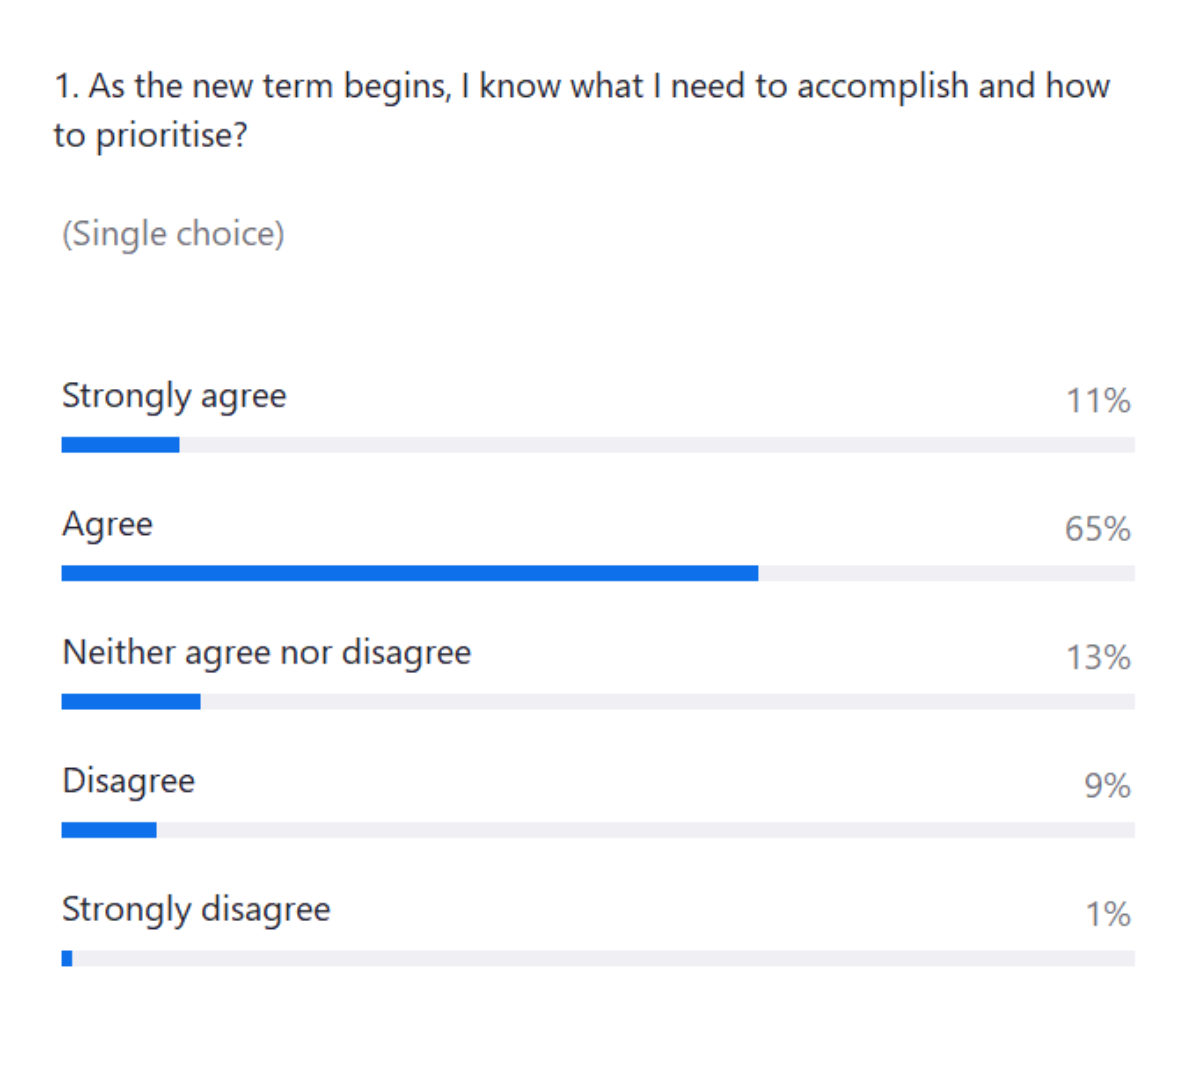The width and height of the screenshot is (1200, 1074).
Task: Click the Strongly disagree progress bar
Action: (x=67, y=958)
